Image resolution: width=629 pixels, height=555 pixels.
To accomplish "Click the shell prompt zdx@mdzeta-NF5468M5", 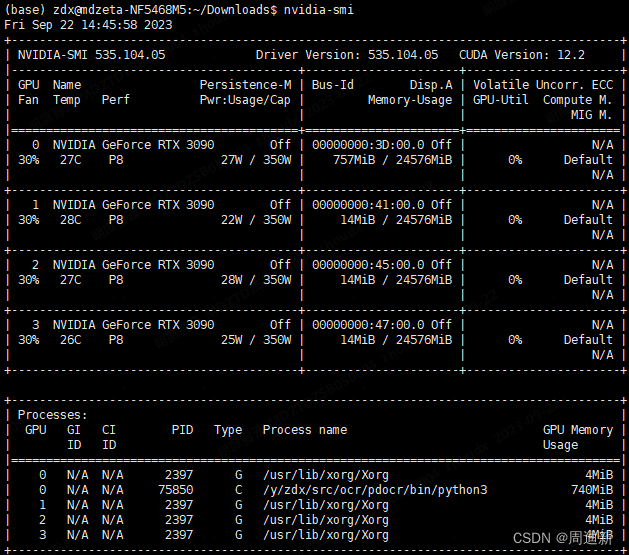I will point(120,10).
